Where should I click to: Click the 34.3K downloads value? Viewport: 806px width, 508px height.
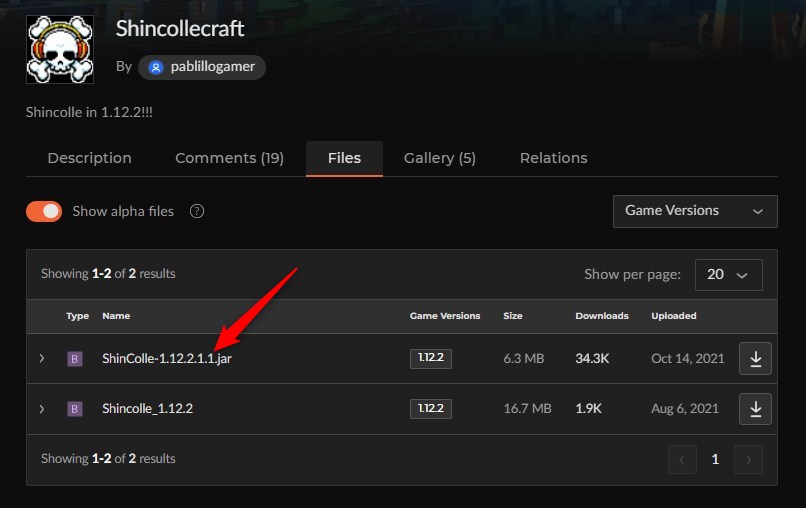point(592,358)
